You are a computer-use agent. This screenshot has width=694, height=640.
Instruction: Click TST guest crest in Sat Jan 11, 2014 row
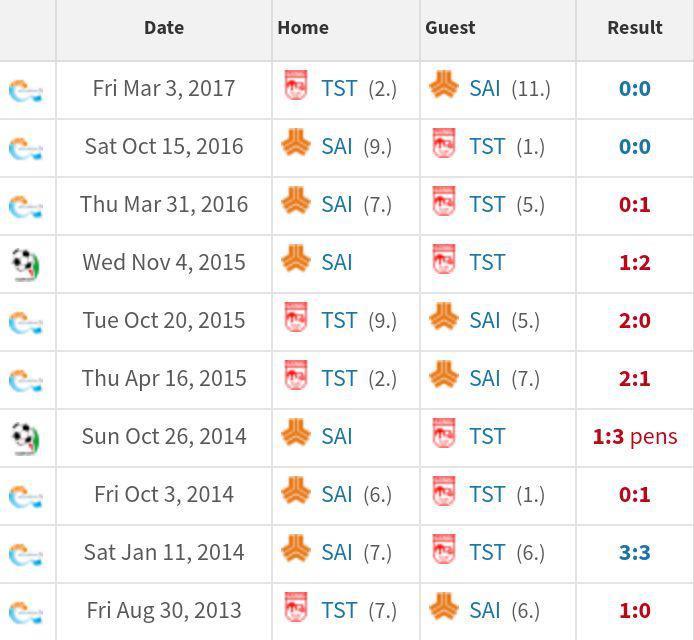pos(444,549)
